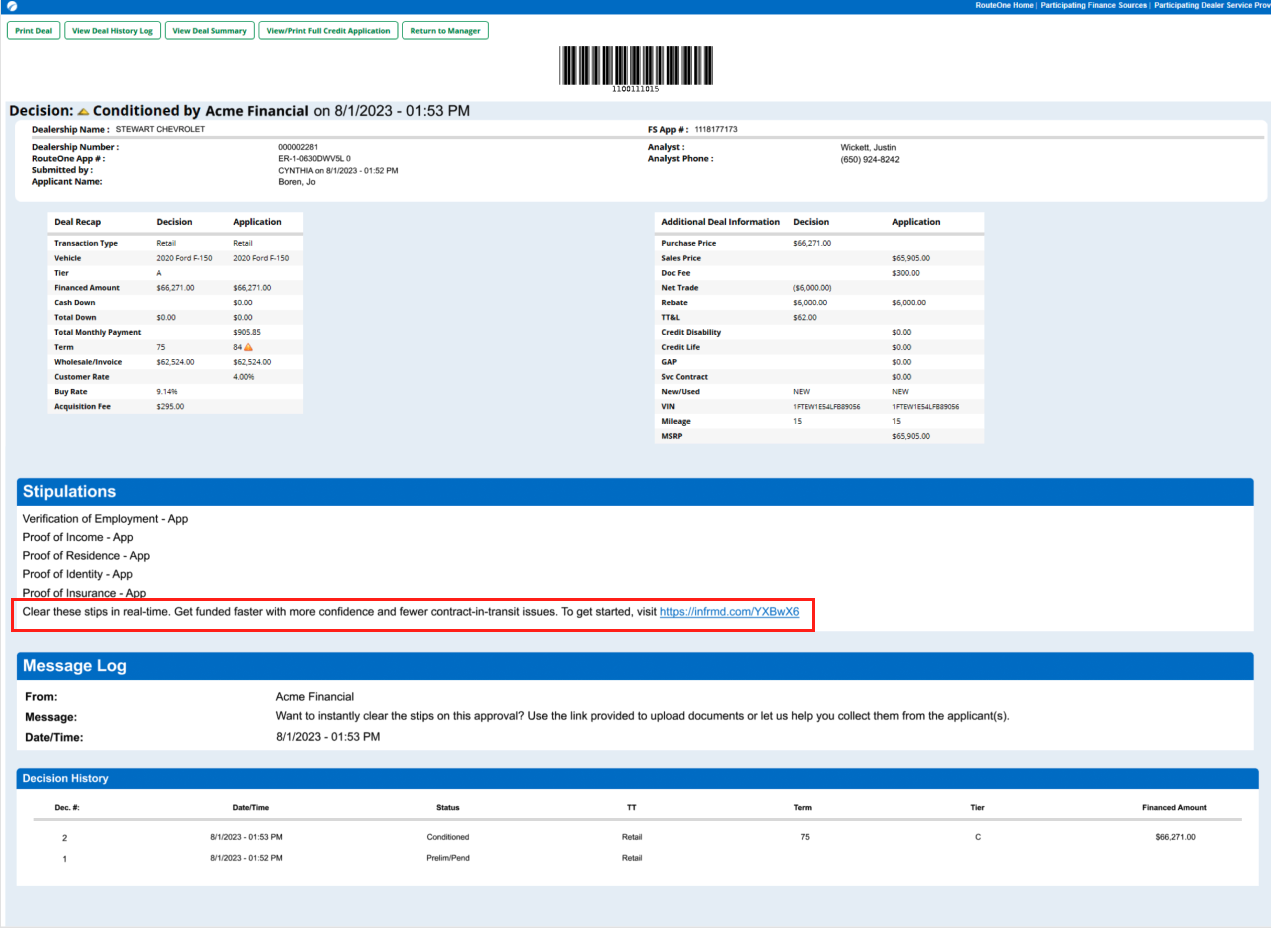1271x928 pixels.
Task: Click the Conditioned triangle icon in Decision heading
Action: click(x=84, y=111)
